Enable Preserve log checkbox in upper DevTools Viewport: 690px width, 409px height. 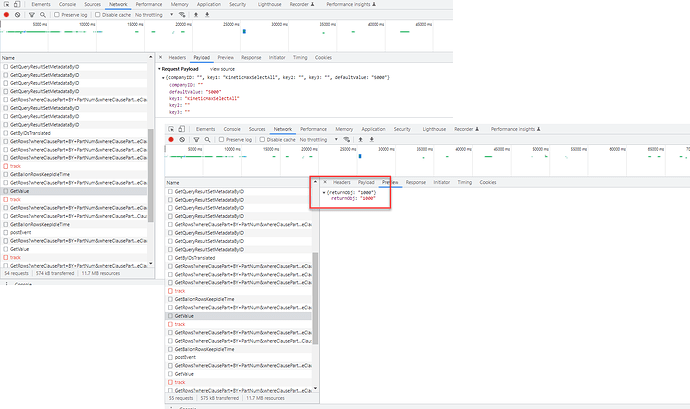click(x=57, y=15)
